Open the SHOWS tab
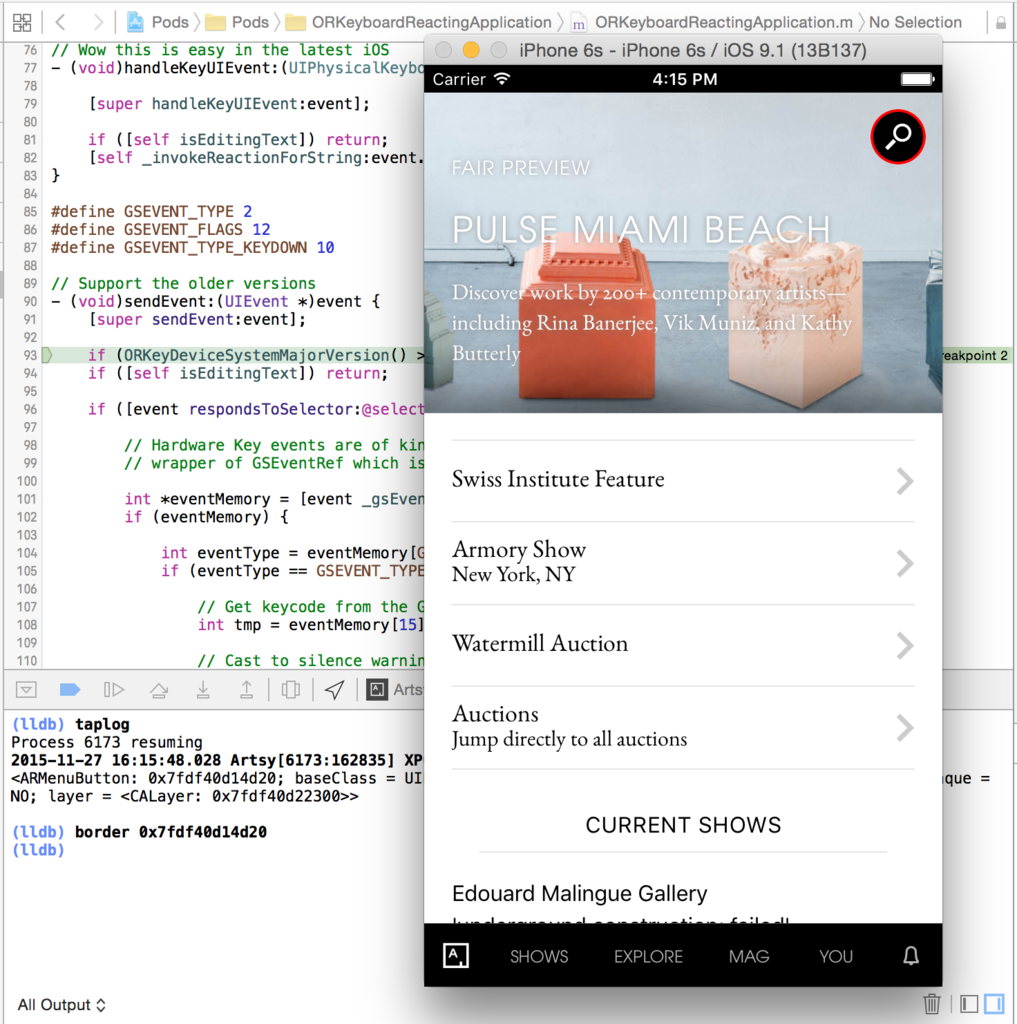 [539, 957]
